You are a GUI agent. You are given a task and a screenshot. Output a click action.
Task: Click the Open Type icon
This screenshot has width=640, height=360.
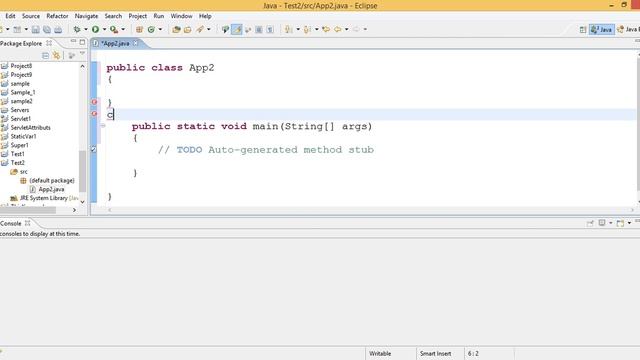click(176, 29)
